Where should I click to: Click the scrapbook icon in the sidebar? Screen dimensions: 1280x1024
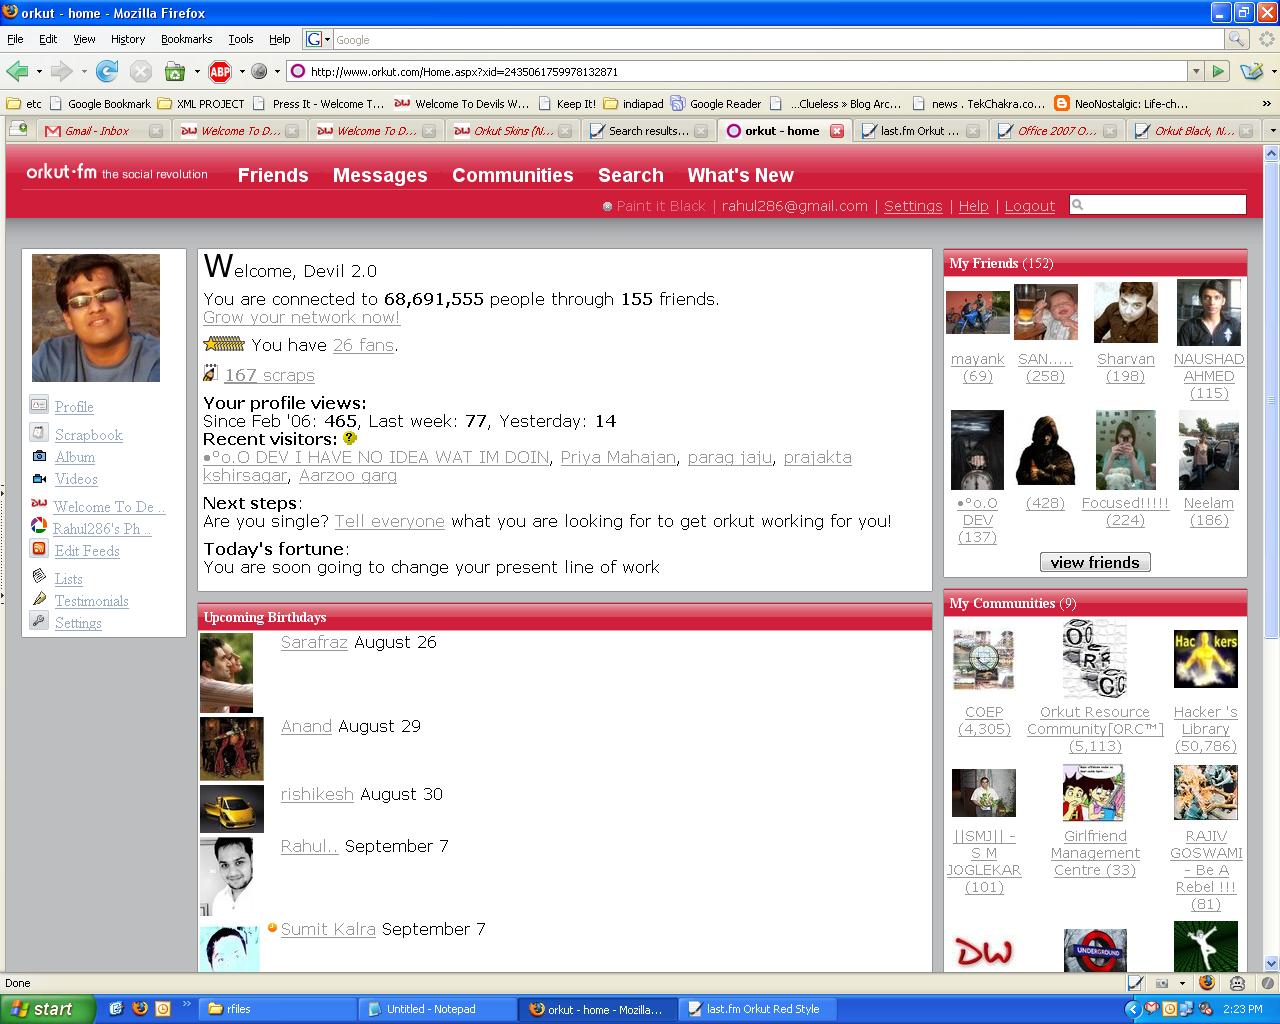(x=39, y=433)
